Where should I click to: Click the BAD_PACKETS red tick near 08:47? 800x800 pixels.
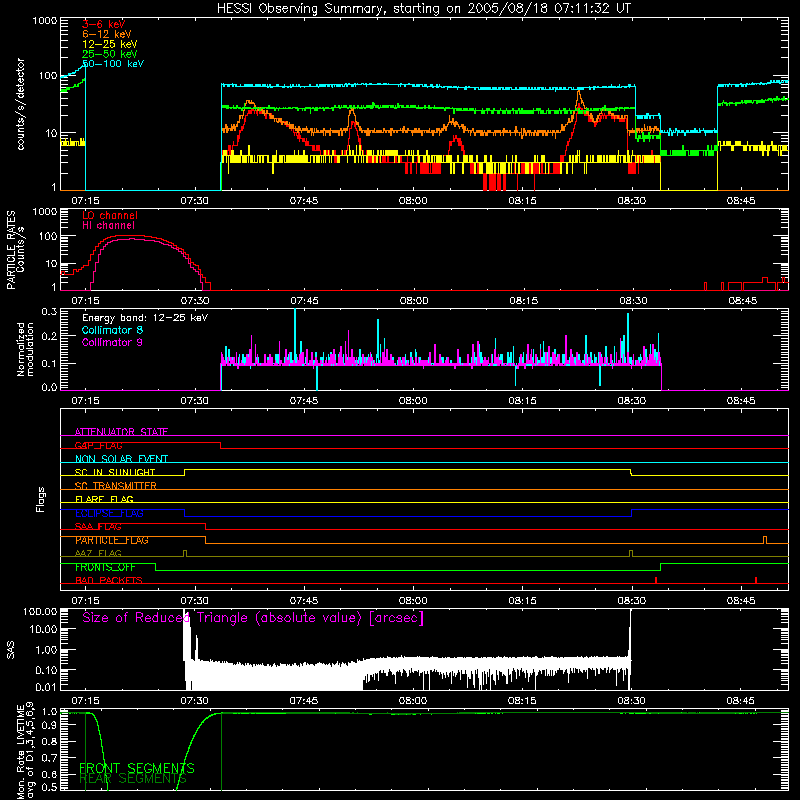(756, 580)
